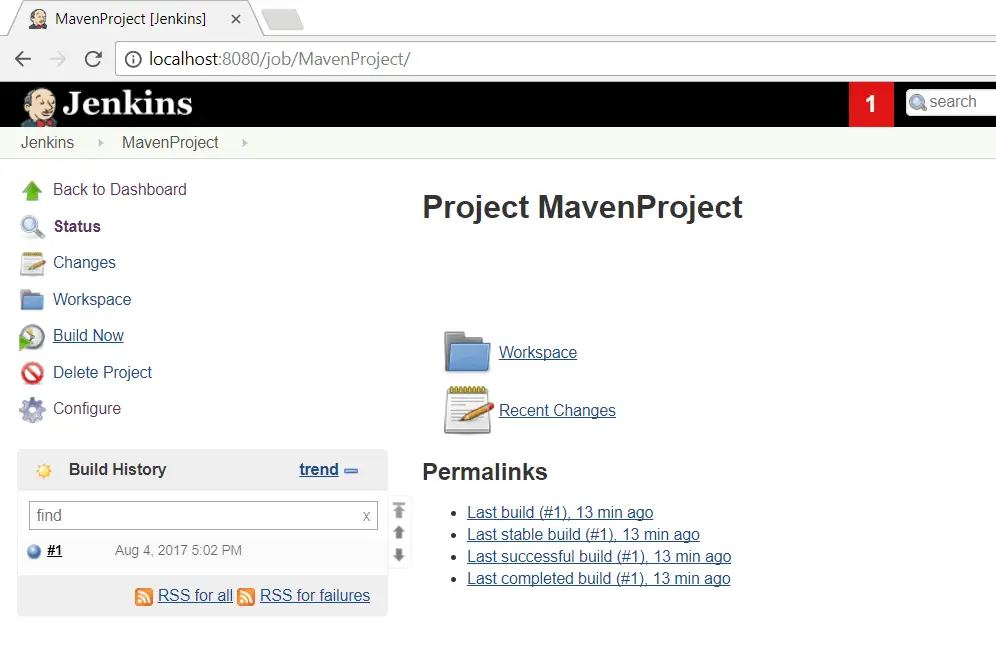
Task: Click the search magnifier icon in Jenkins header
Action: (917, 102)
